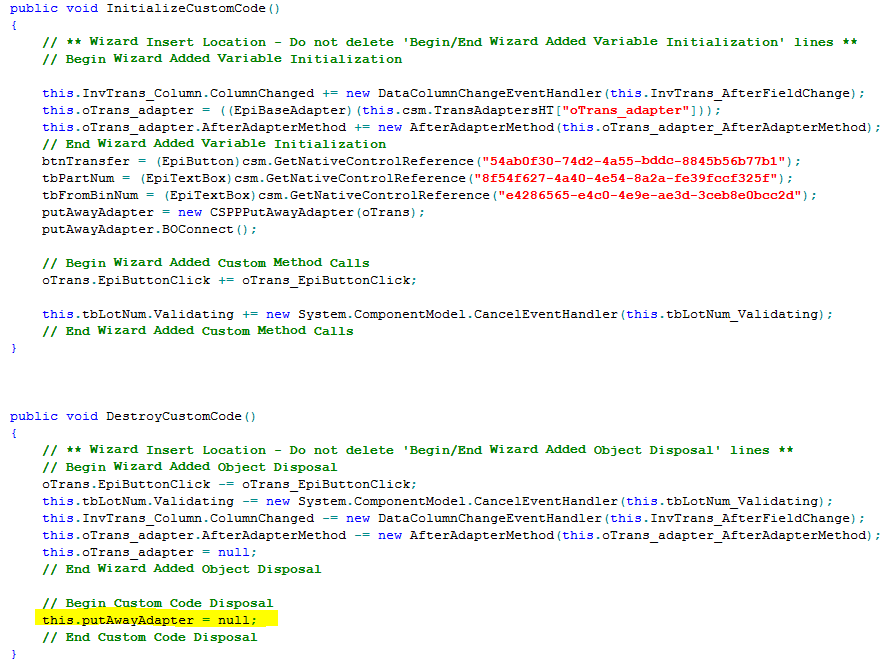Click the tbPartNum GetNativeControlReference line
The image size is (890, 665).
point(417,178)
